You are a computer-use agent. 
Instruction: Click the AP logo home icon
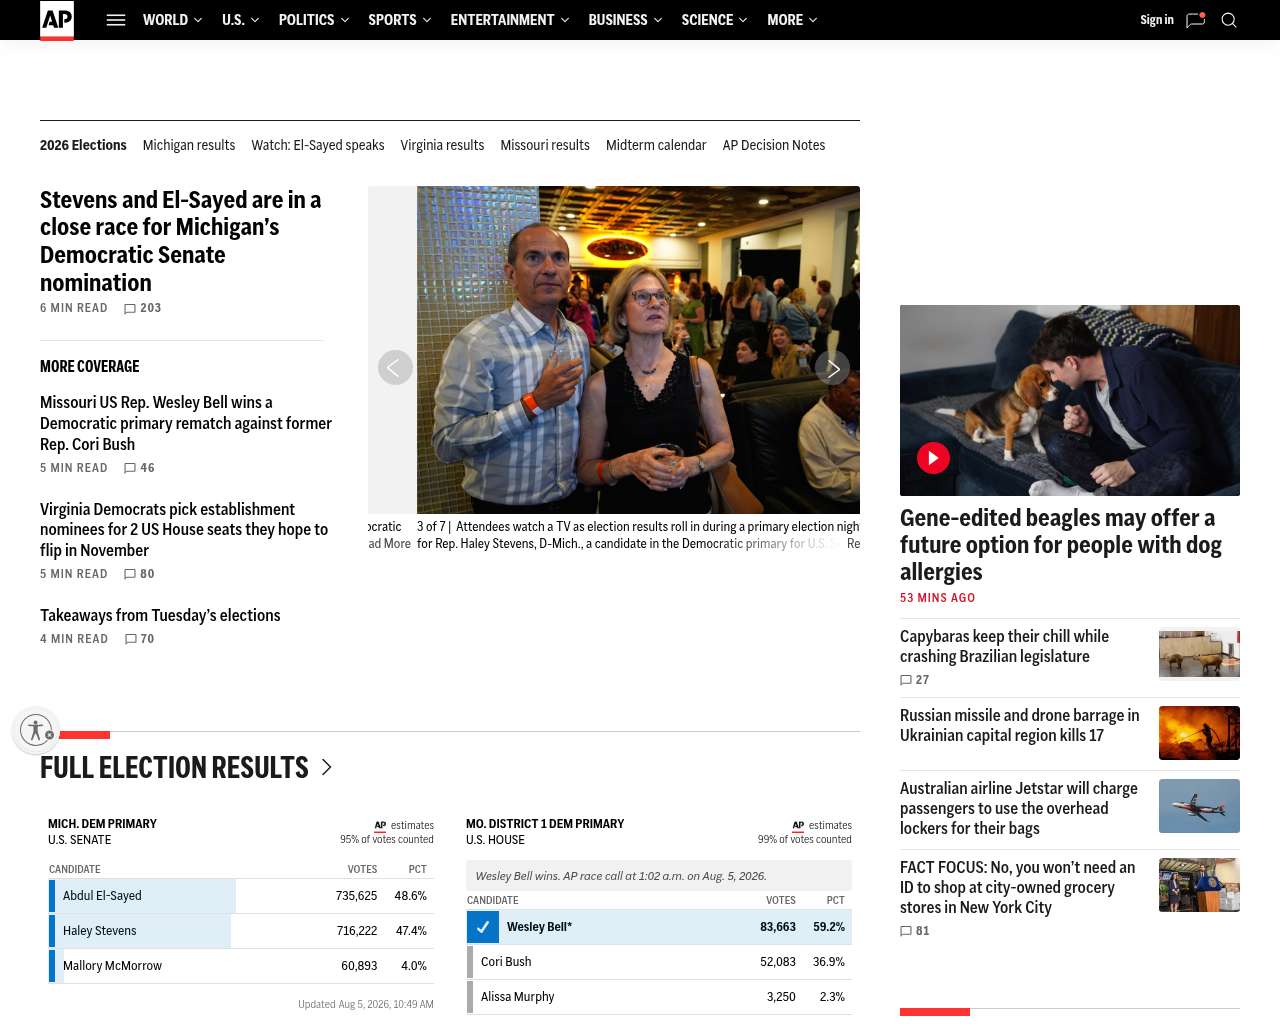coord(57,20)
